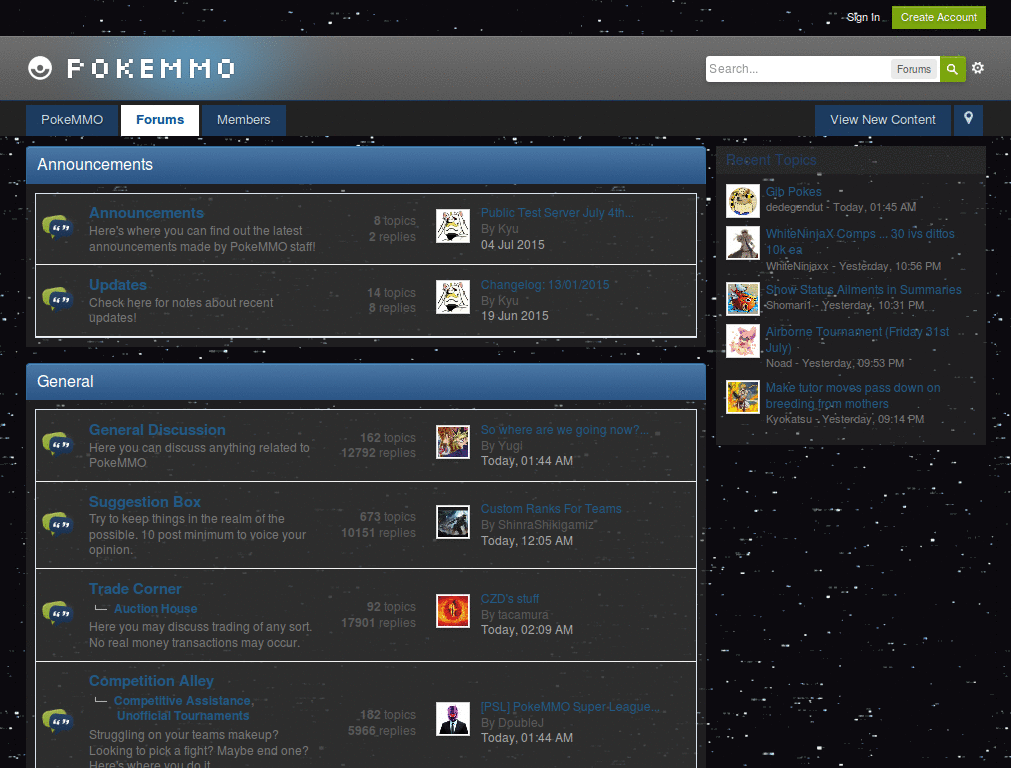The image size is (1024, 768).
Task: Click the Suggestion Box forum icon
Action: coord(57,524)
